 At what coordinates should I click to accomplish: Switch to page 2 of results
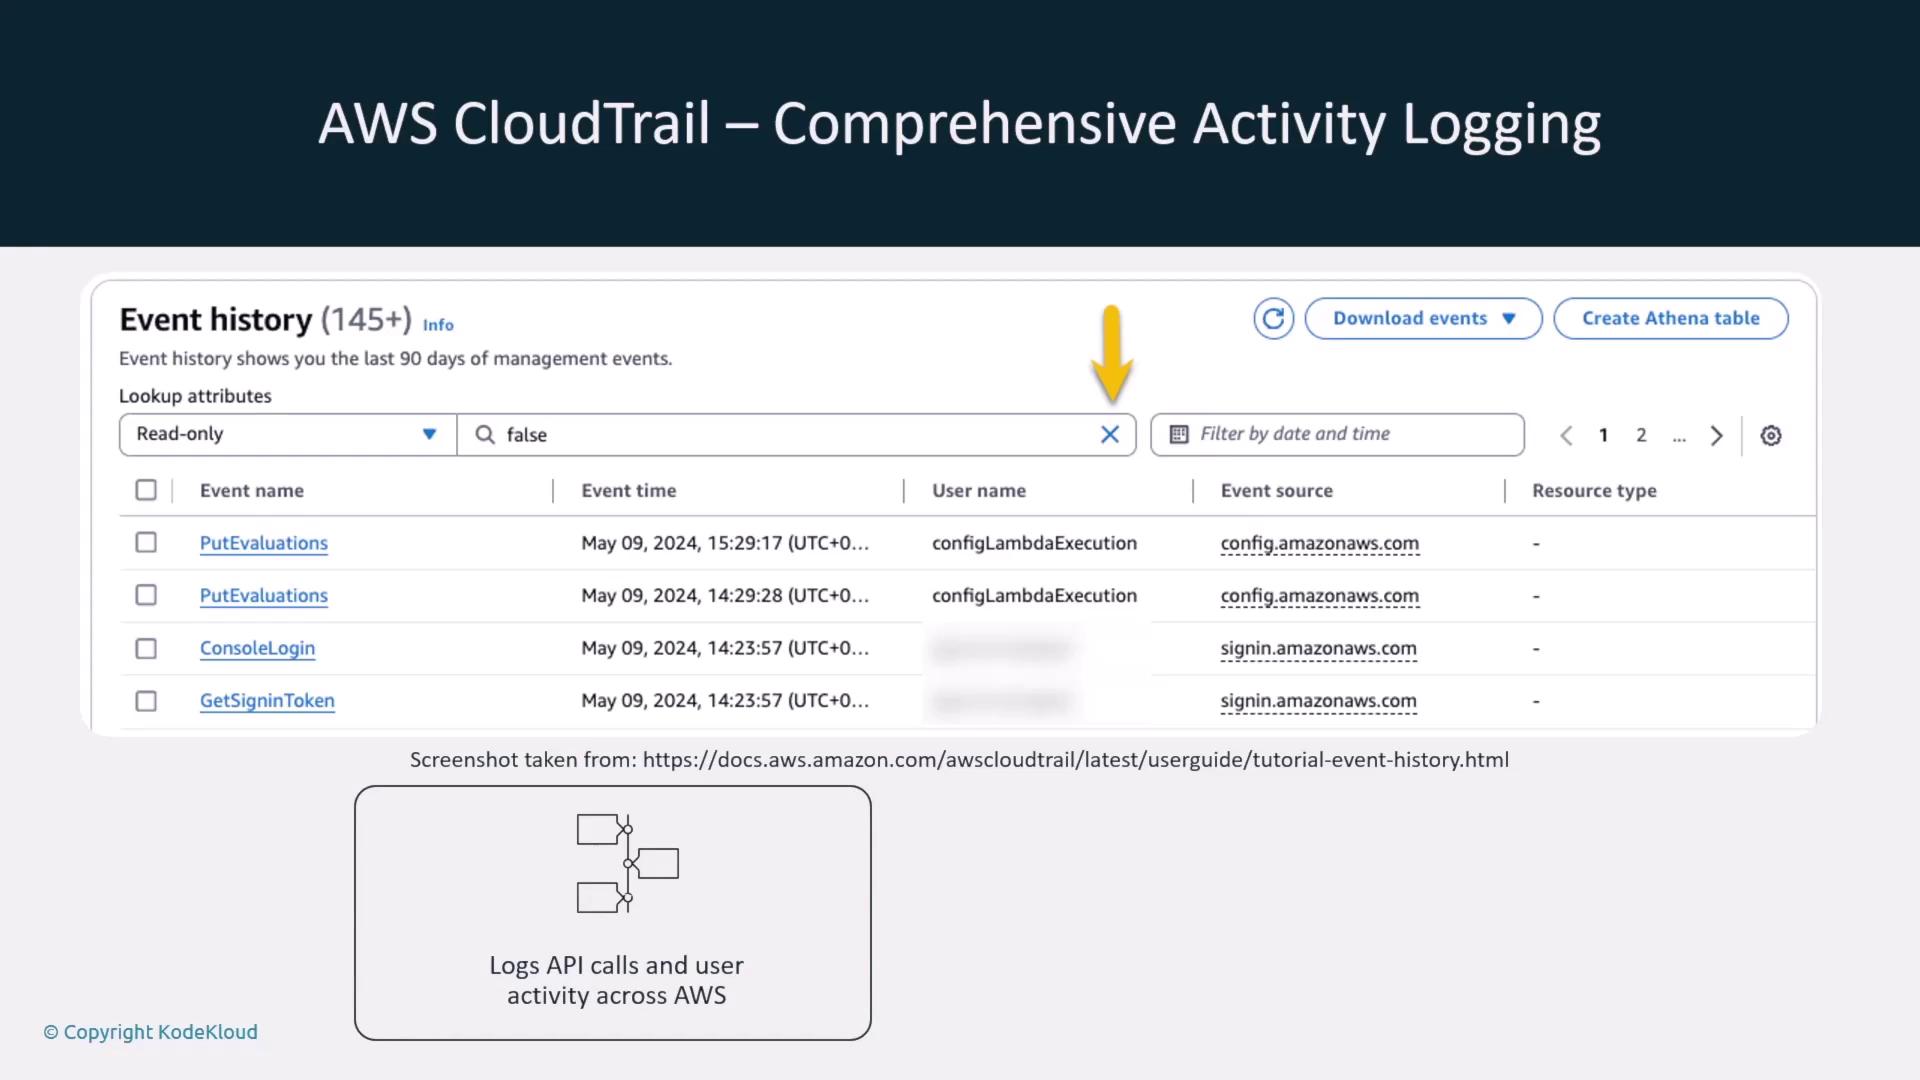click(x=1641, y=435)
